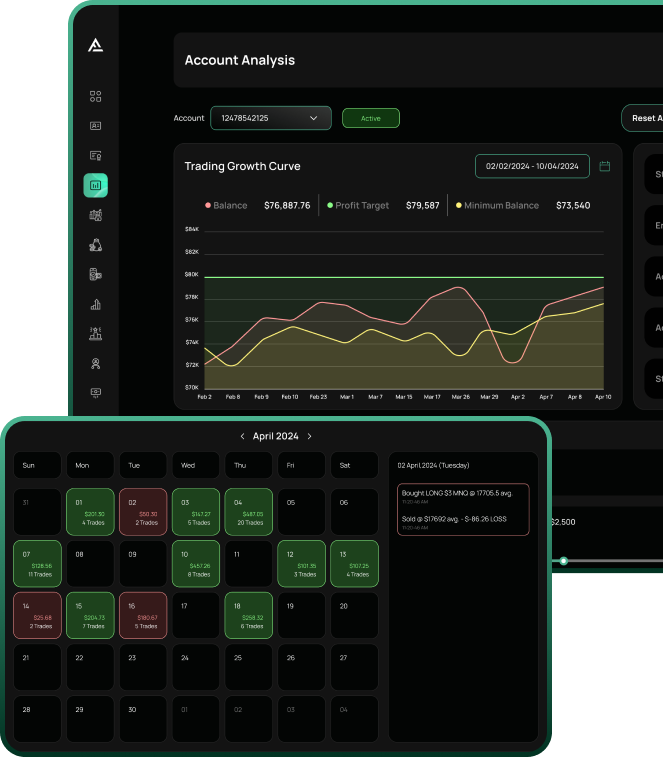This screenshot has height=757, width=663.
Task: Select the highlighted account analysis chart icon
Action: (x=96, y=185)
